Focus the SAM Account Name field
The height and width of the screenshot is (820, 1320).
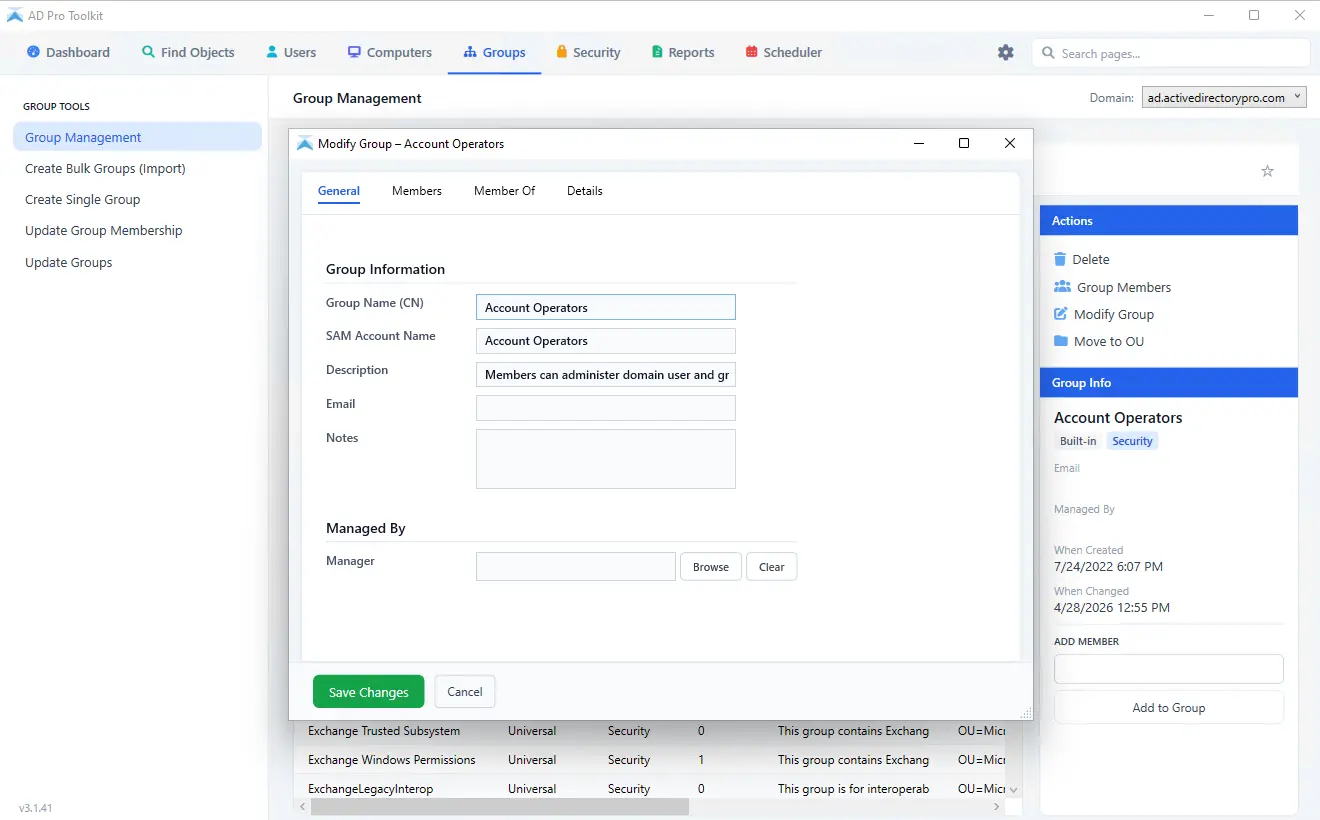pyautogui.click(x=606, y=341)
